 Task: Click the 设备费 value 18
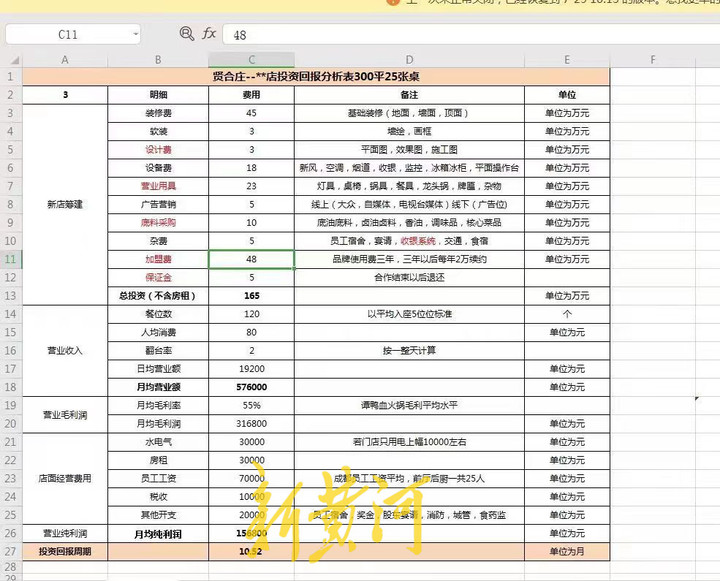[252, 168]
